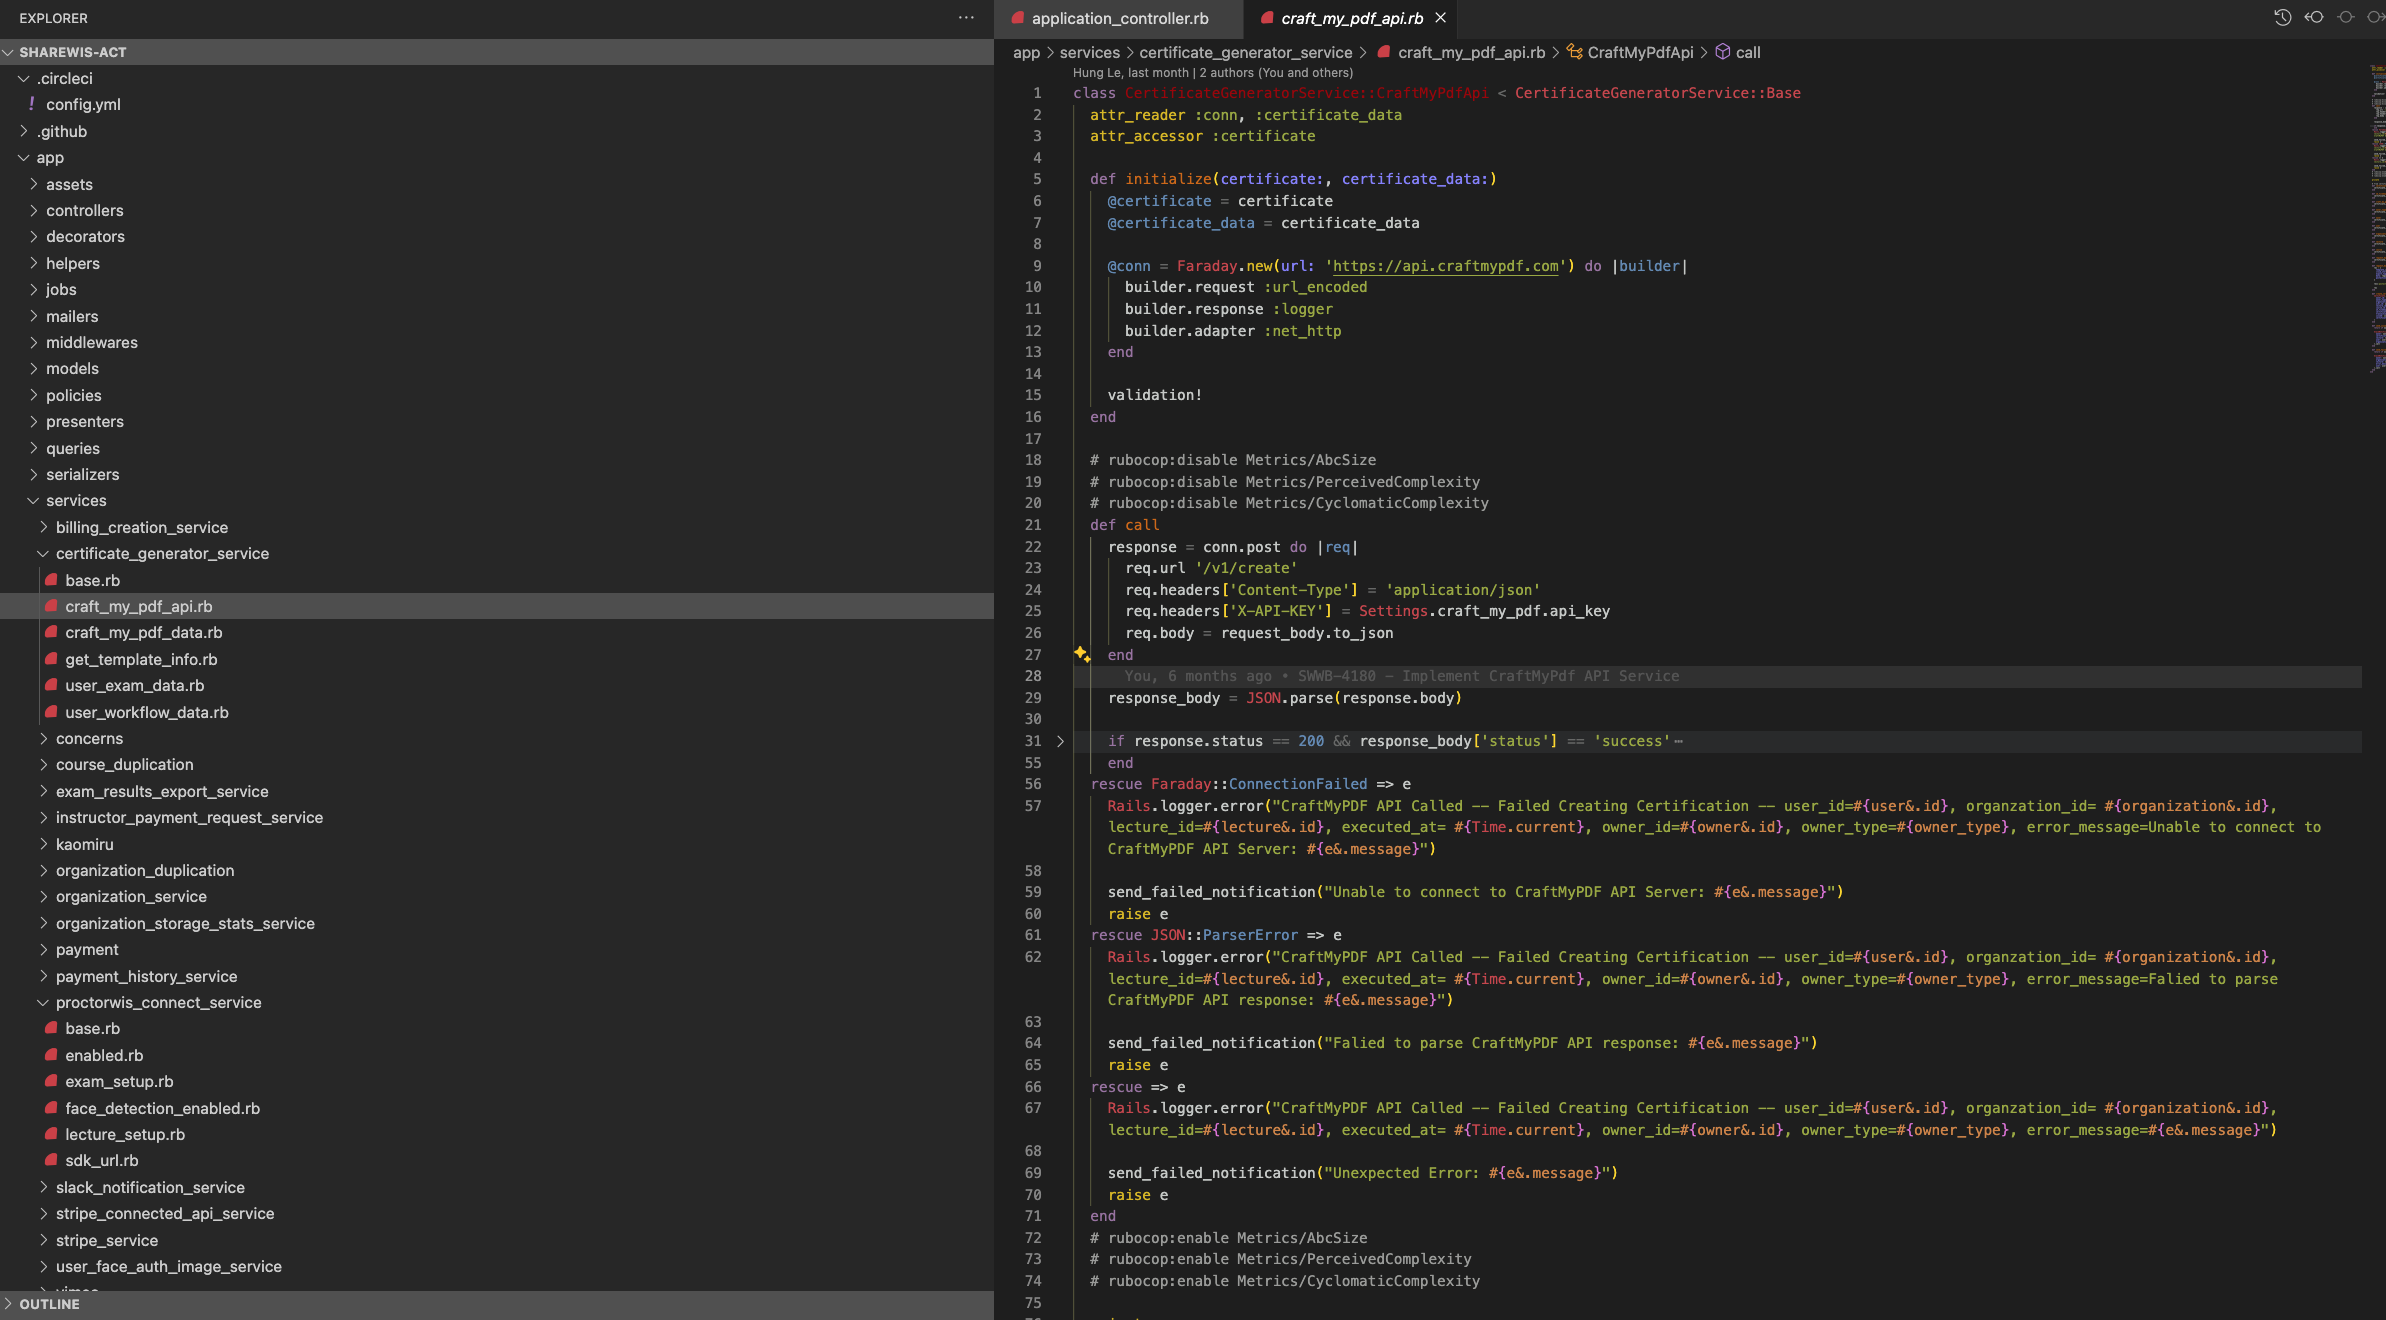Viewport: 2386px width, 1320px height.
Task: Expand the OUTLINE panel
Action: (497, 1304)
